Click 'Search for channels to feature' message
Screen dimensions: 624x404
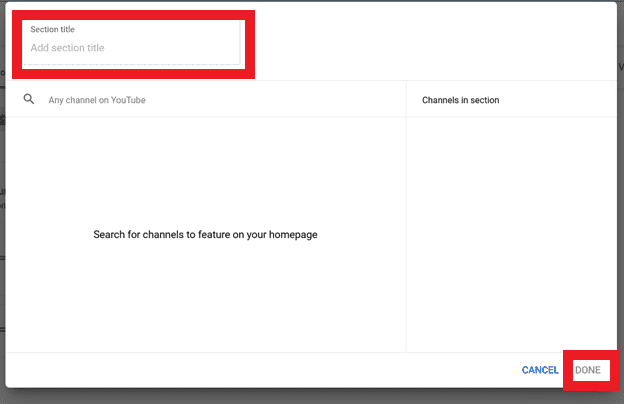205,235
